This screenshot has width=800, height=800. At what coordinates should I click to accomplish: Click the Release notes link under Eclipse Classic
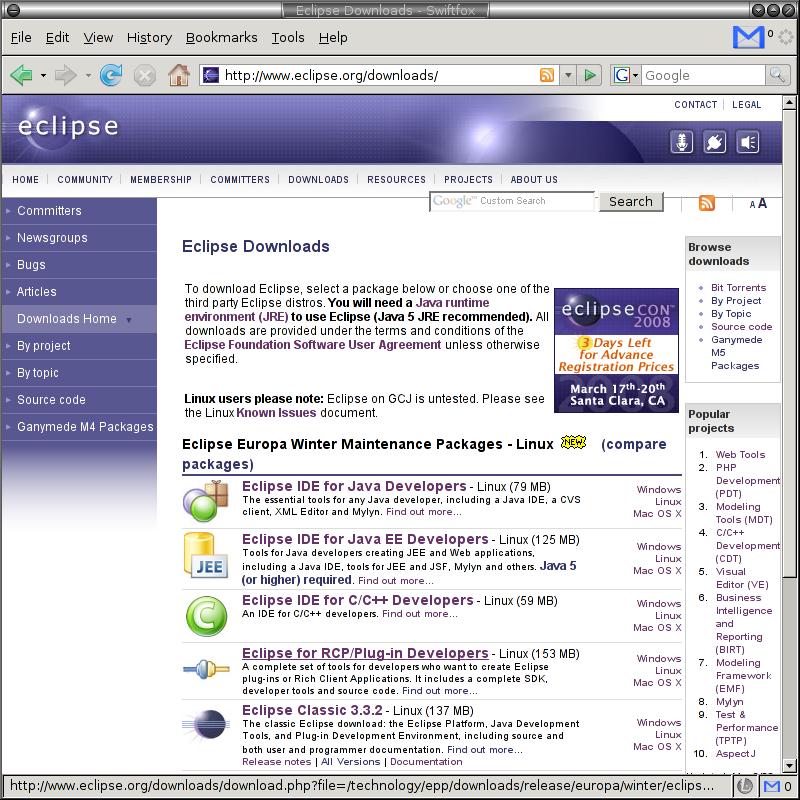click(x=277, y=762)
